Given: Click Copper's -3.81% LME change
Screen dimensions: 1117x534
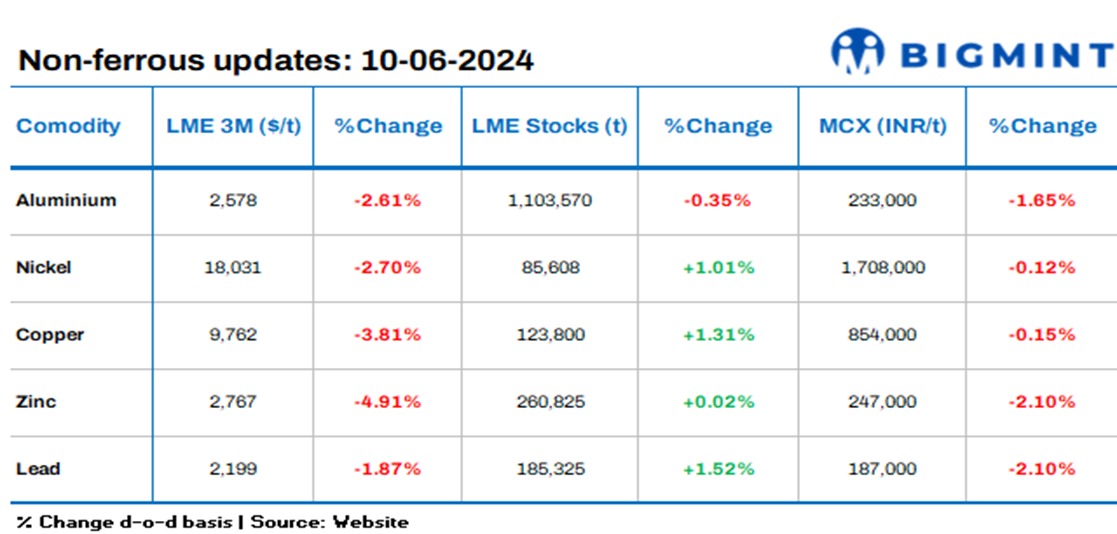Looking at the screenshot, I should pos(387,335).
